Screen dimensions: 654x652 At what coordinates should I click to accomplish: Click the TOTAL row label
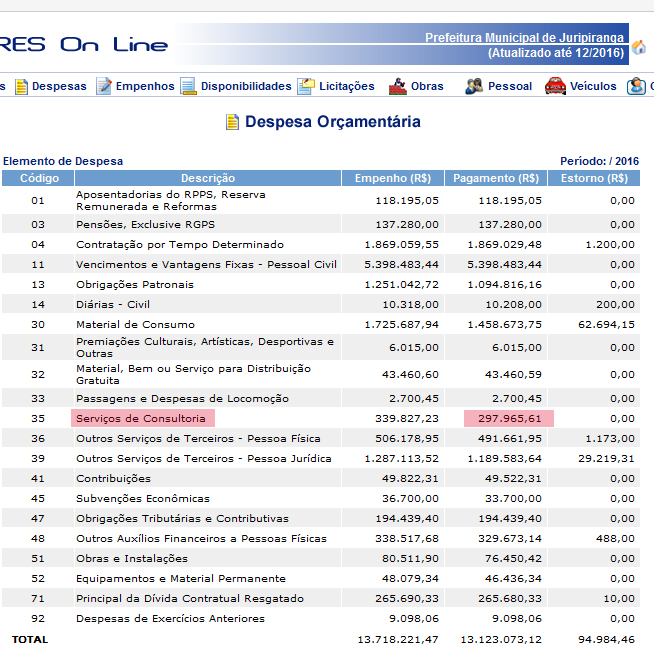coord(30,639)
